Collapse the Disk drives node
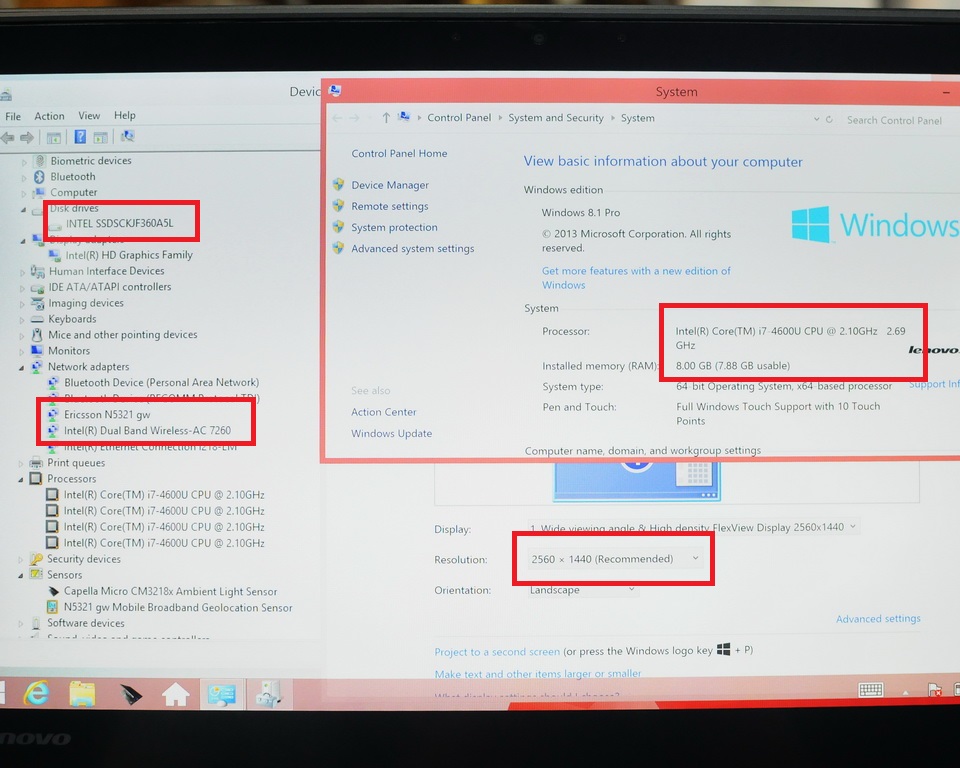960x768 pixels. [x=23, y=209]
